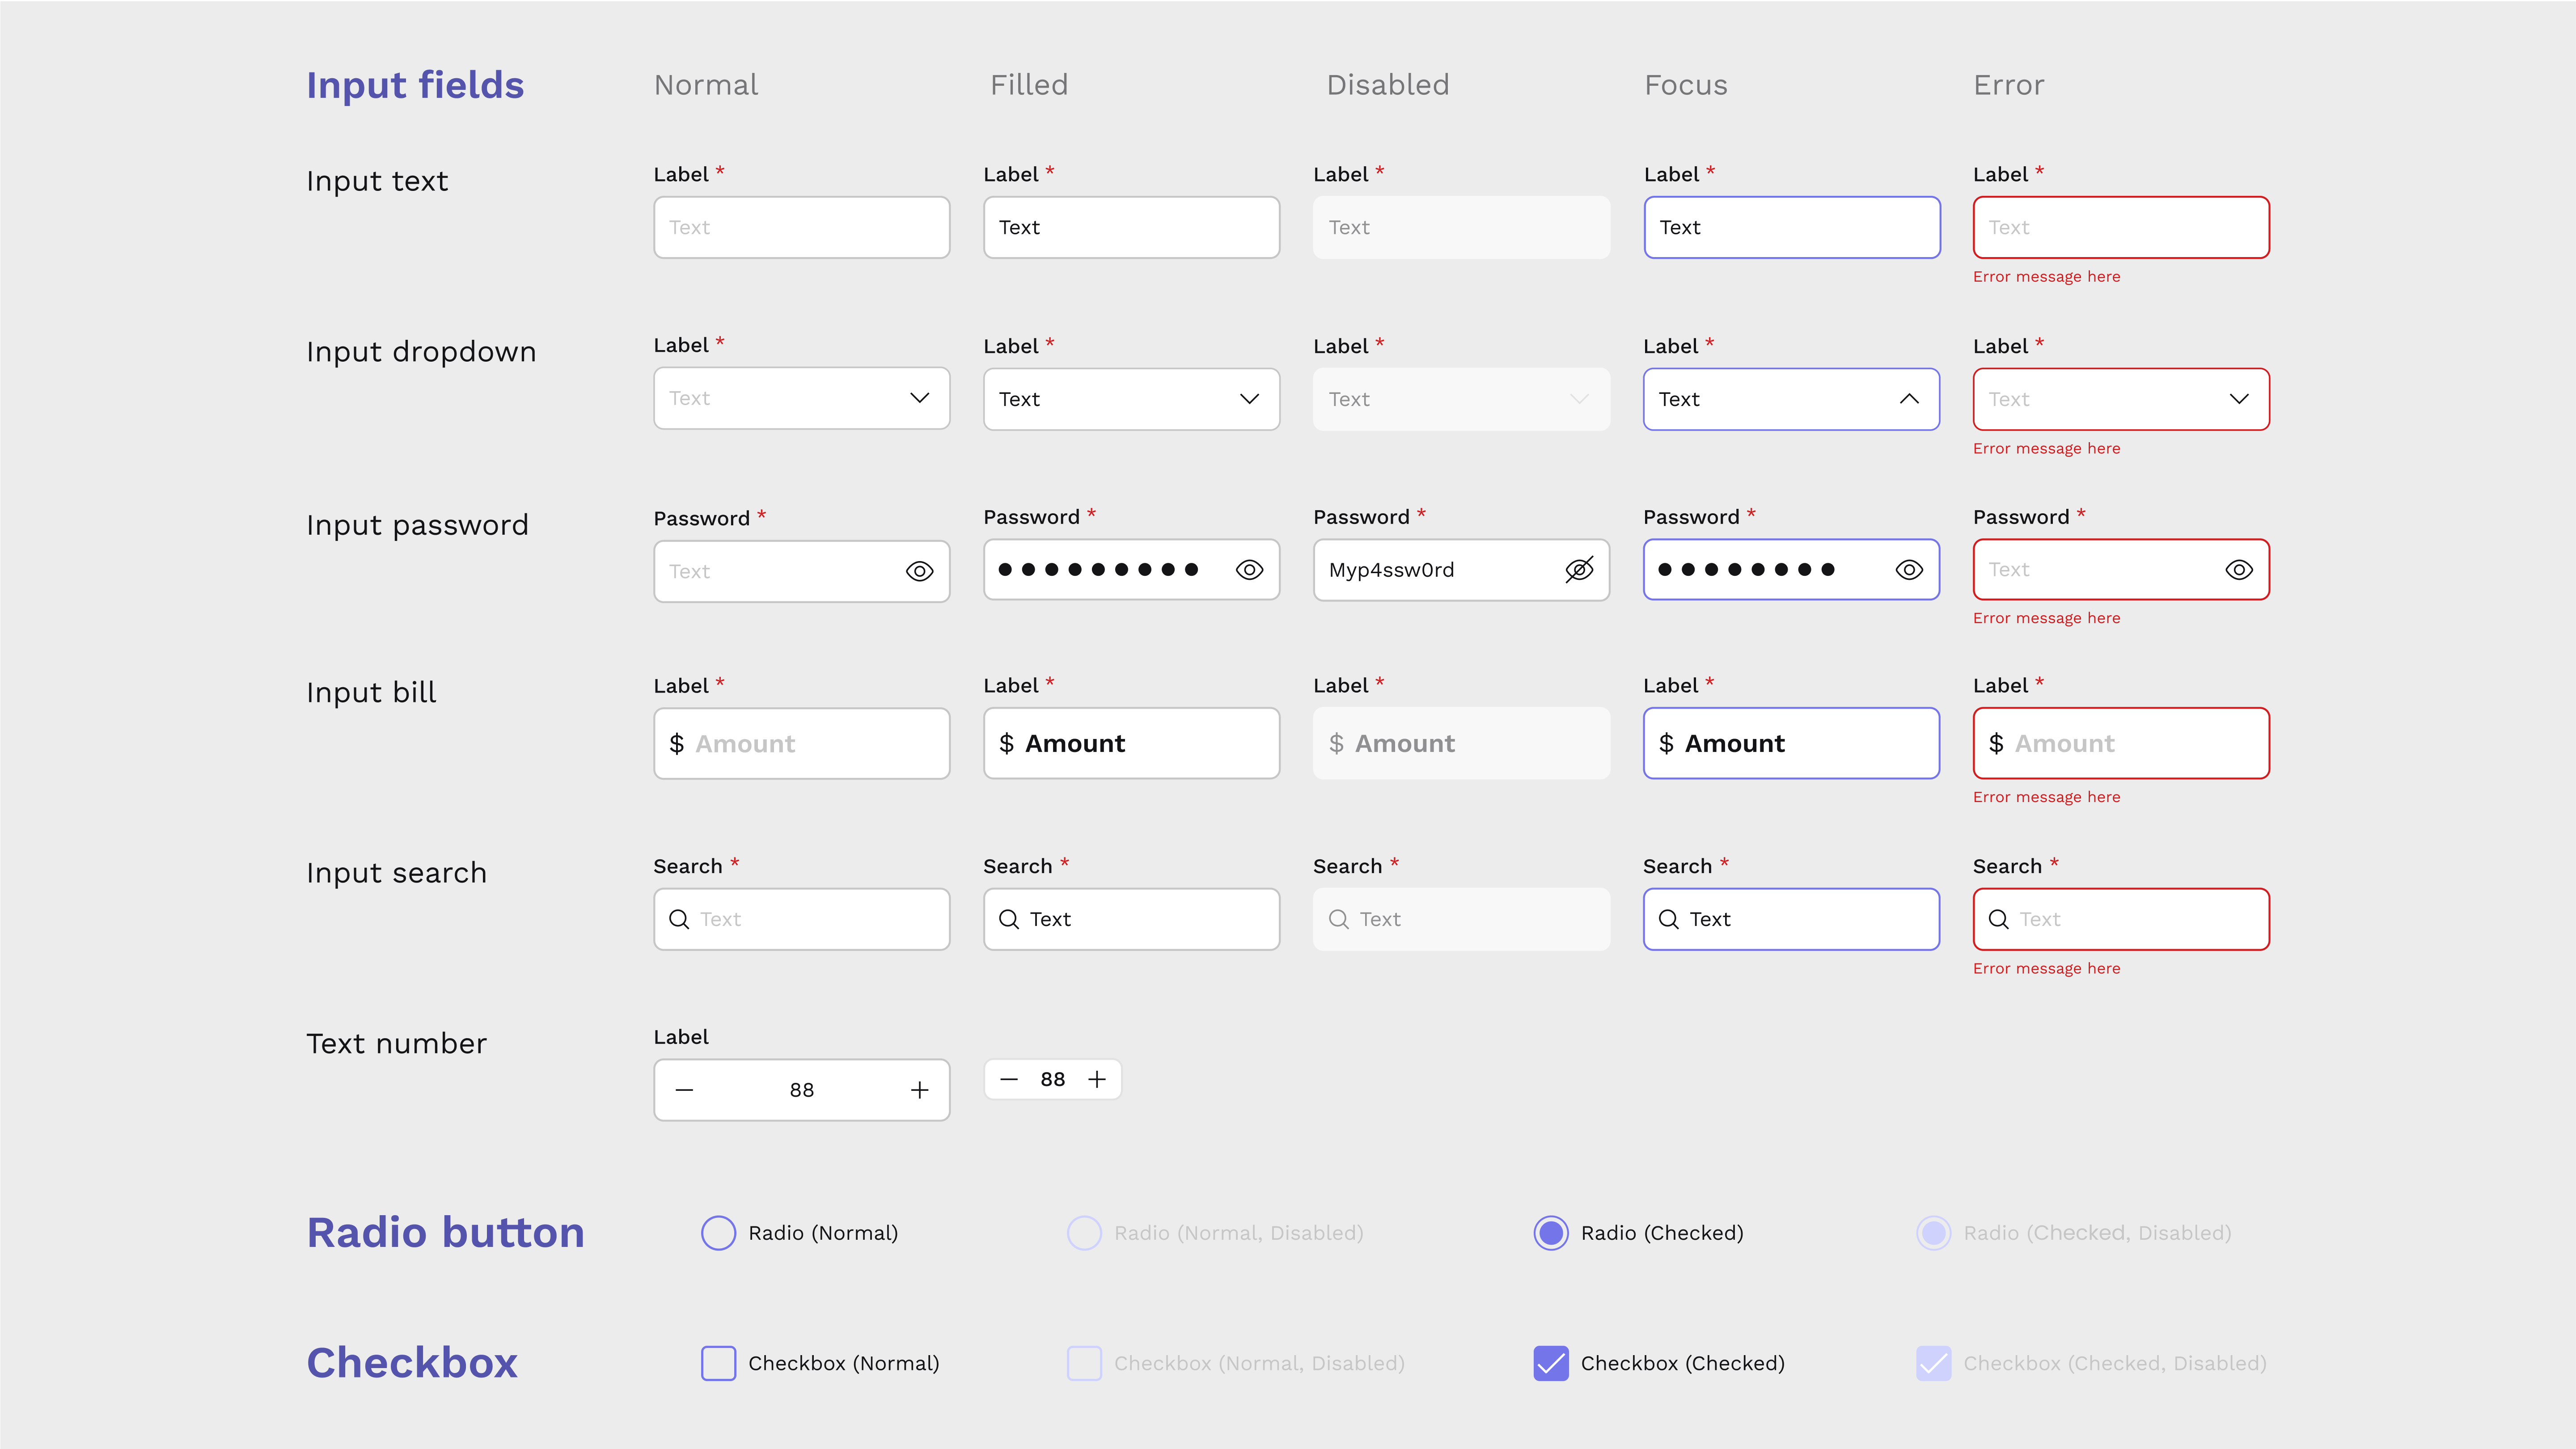Increase value with plus in labeled number field
Viewport: 2576px width, 1449px height.
920,1090
